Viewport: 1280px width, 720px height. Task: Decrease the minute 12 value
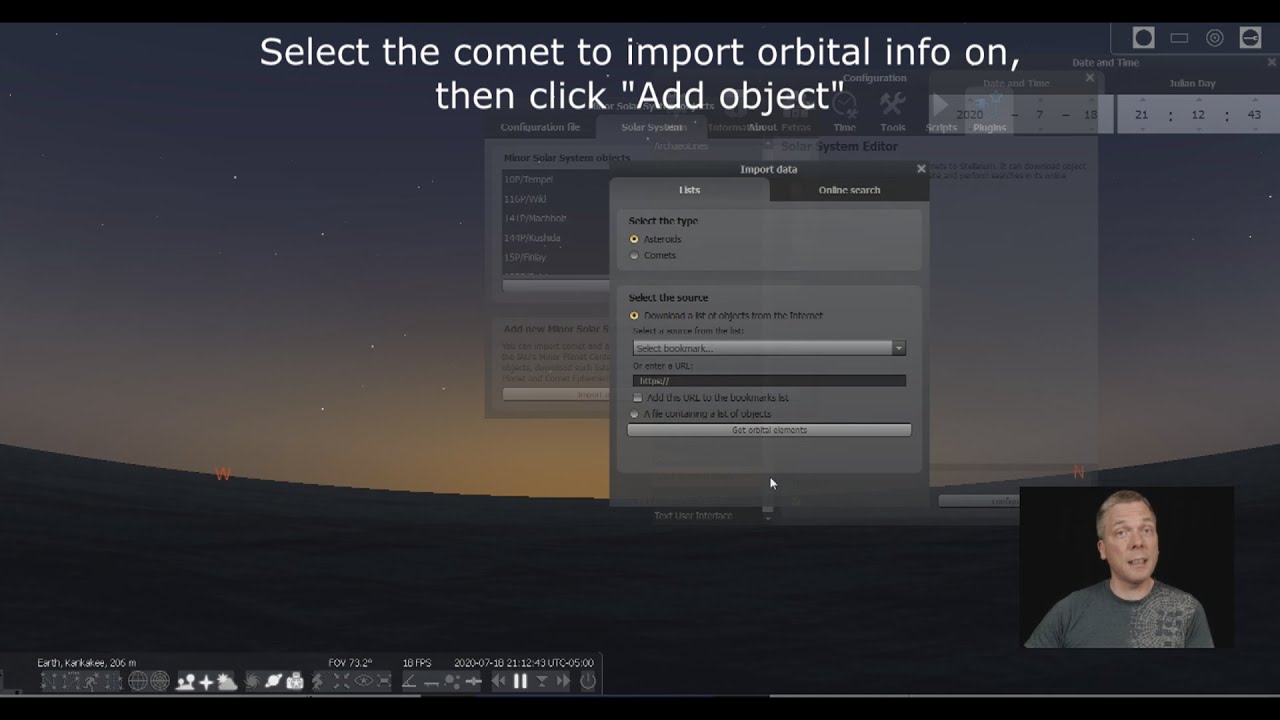click(1197, 130)
